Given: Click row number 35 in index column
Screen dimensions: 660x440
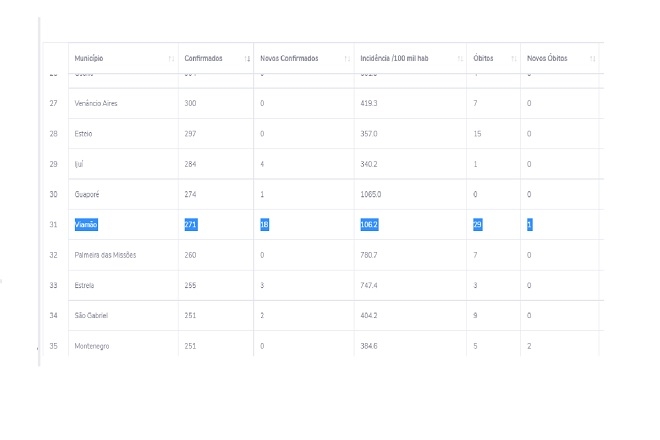Looking at the screenshot, I should click(x=53, y=346).
